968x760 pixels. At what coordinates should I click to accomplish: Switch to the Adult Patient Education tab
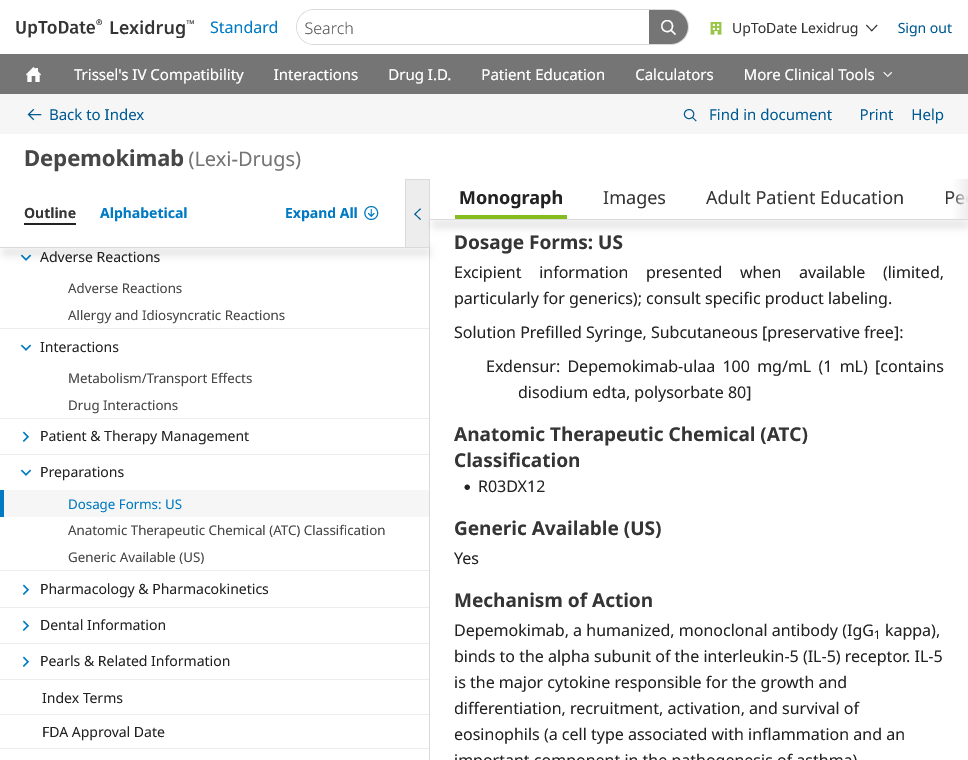click(x=804, y=197)
